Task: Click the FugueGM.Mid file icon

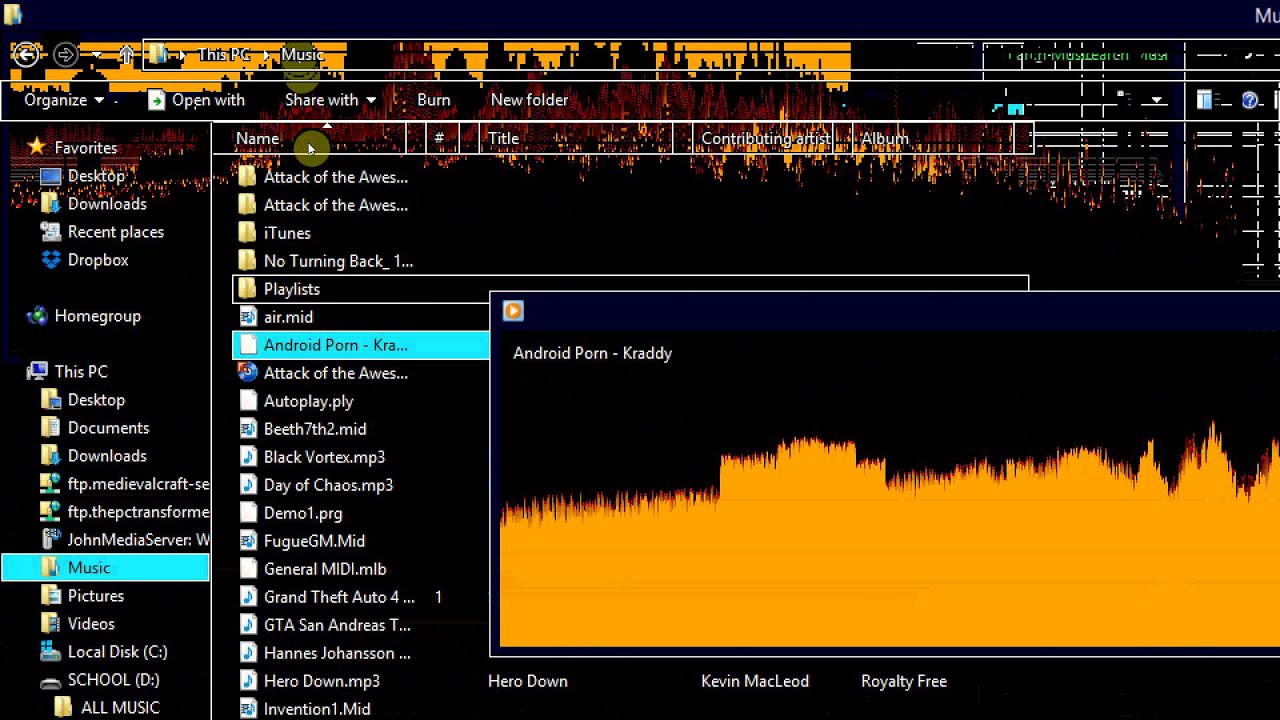Action: pos(248,541)
